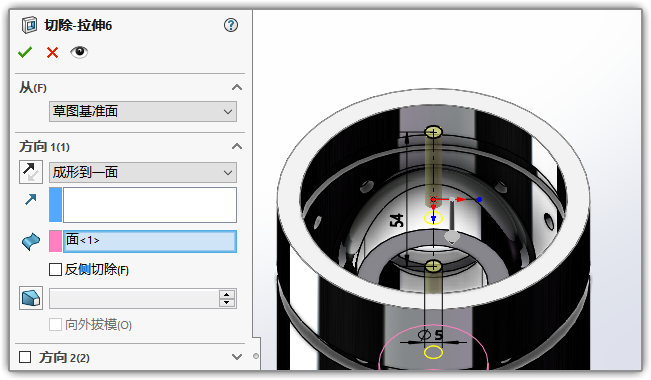Select the yellow circle inside the pink circle

tap(433, 353)
